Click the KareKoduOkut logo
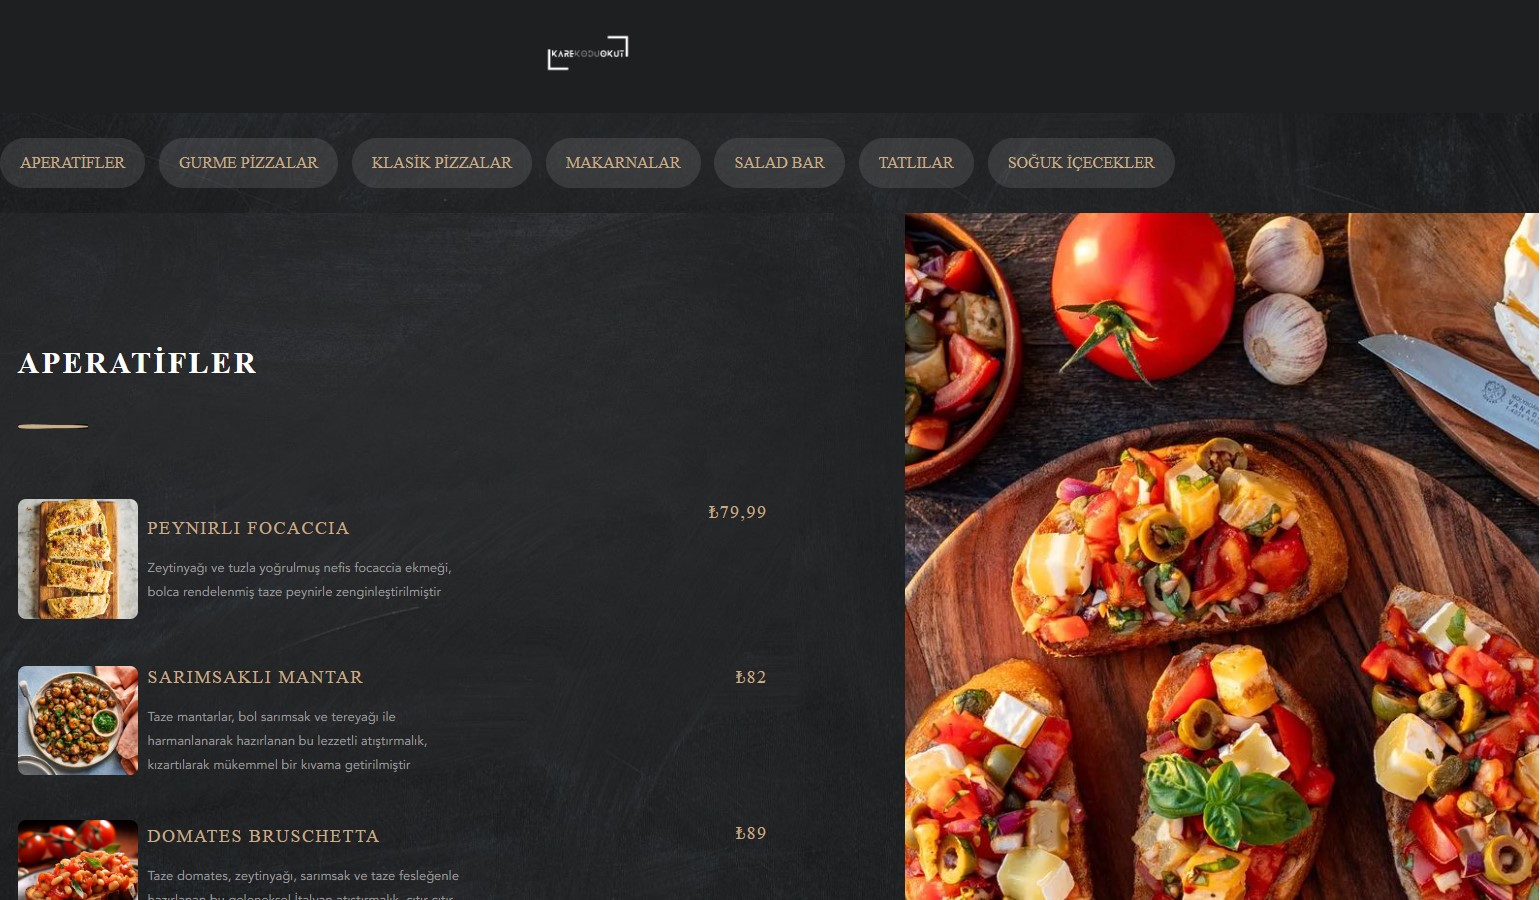Screen dimensions: 1540x900 pos(588,53)
